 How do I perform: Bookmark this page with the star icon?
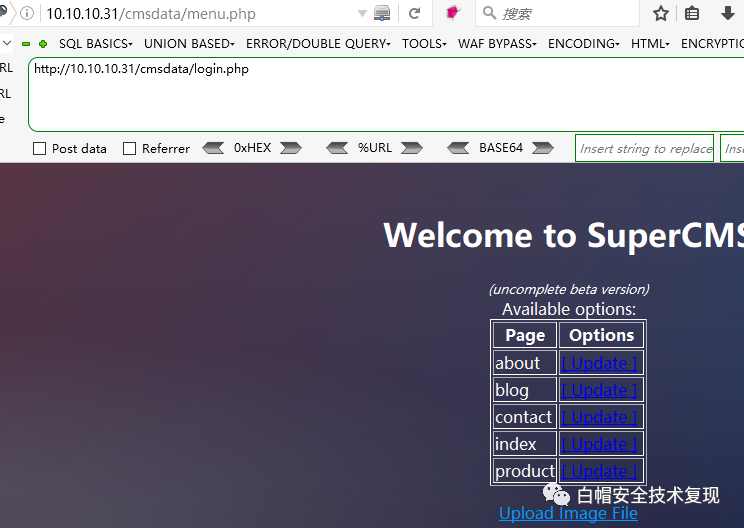point(660,13)
